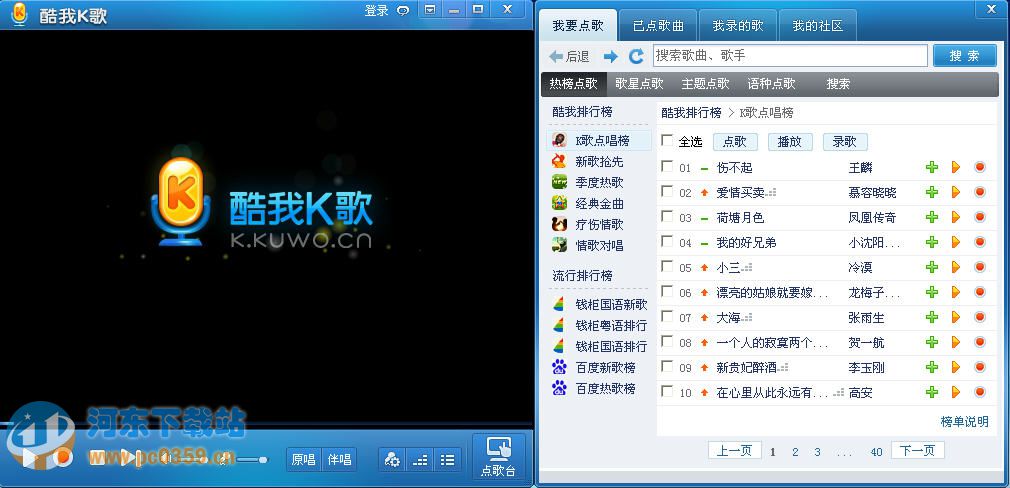Open the 点歌台 song request panel
The height and width of the screenshot is (488, 1010).
point(499,456)
